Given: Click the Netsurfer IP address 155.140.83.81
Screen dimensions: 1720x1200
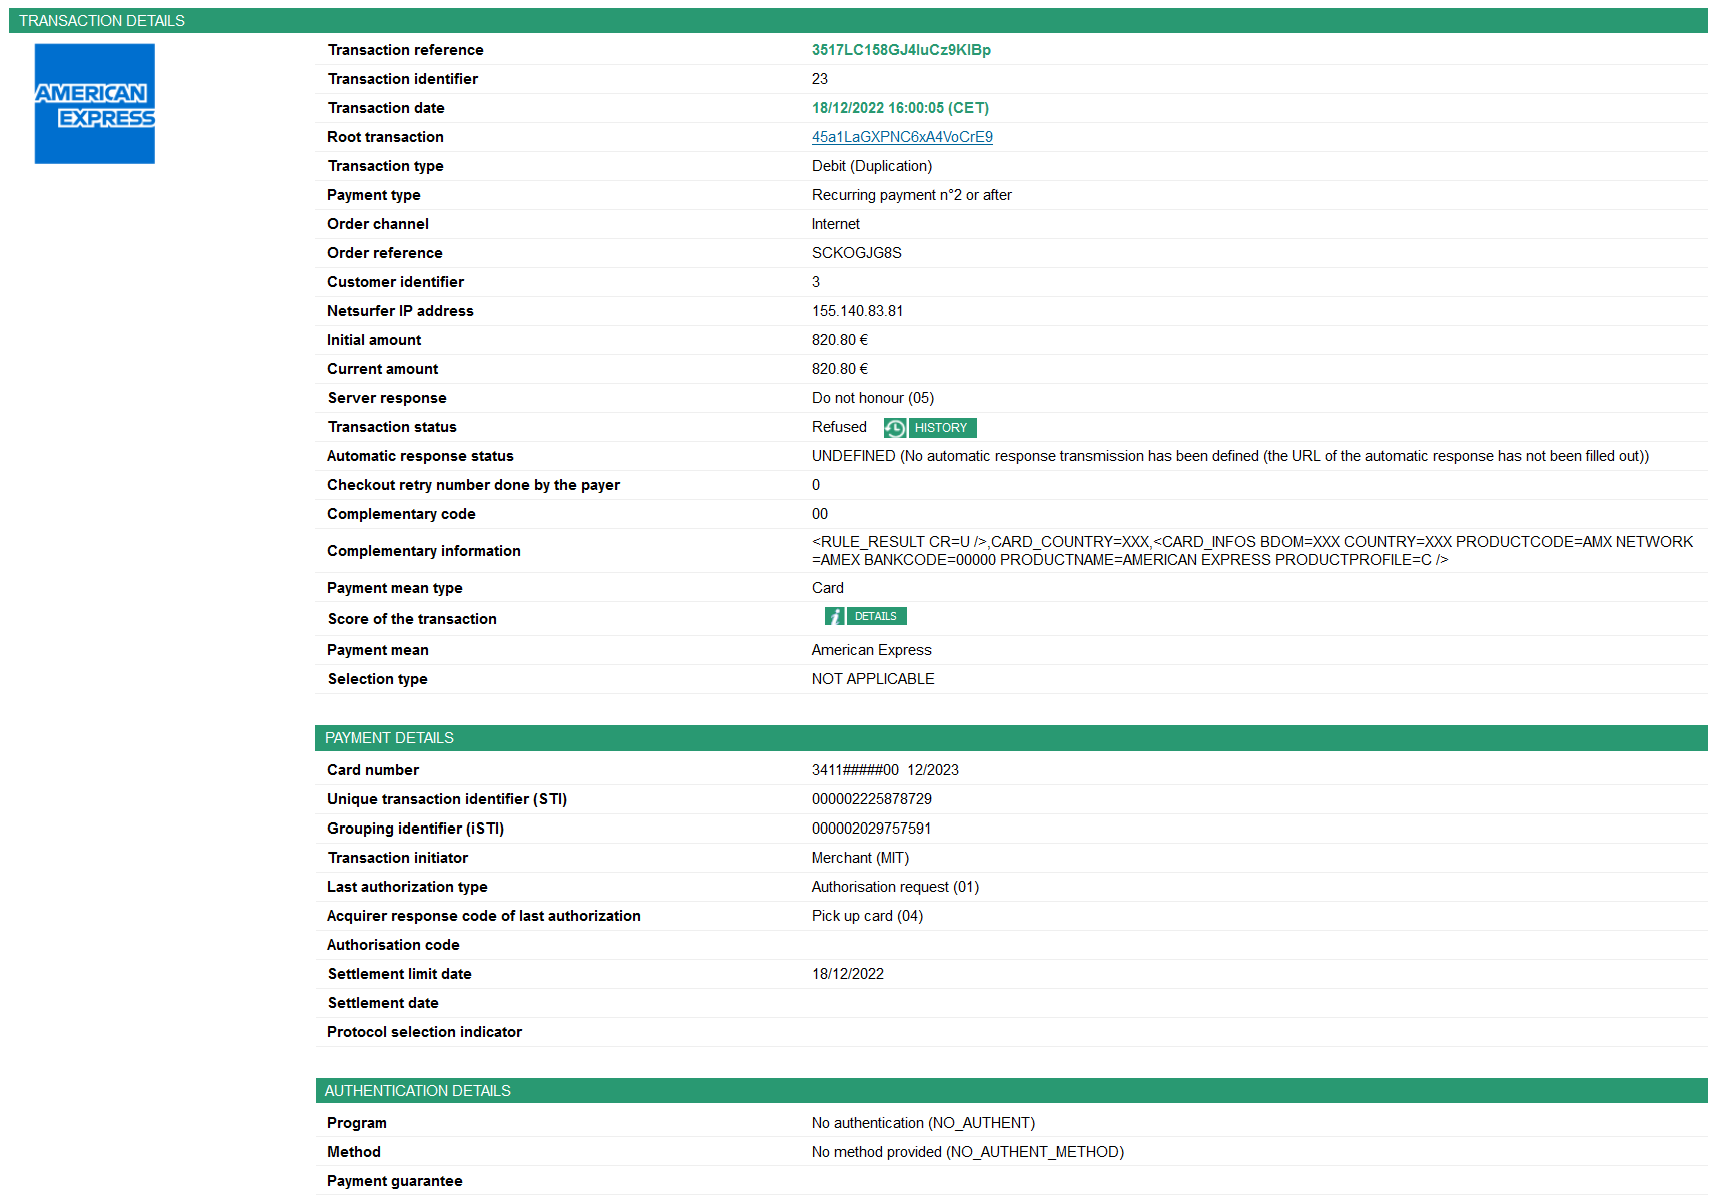Looking at the screenshot, I should 857,311.
